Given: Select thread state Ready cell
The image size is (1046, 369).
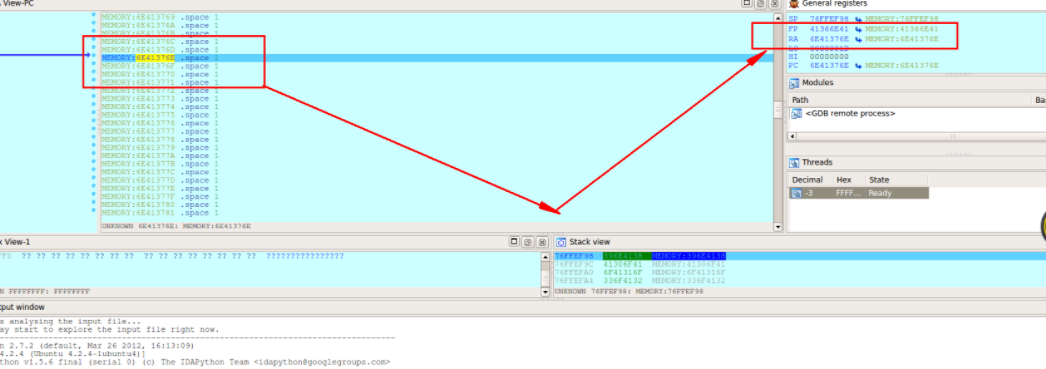Looking at the screenshot, I should click(x=897, y=193).
